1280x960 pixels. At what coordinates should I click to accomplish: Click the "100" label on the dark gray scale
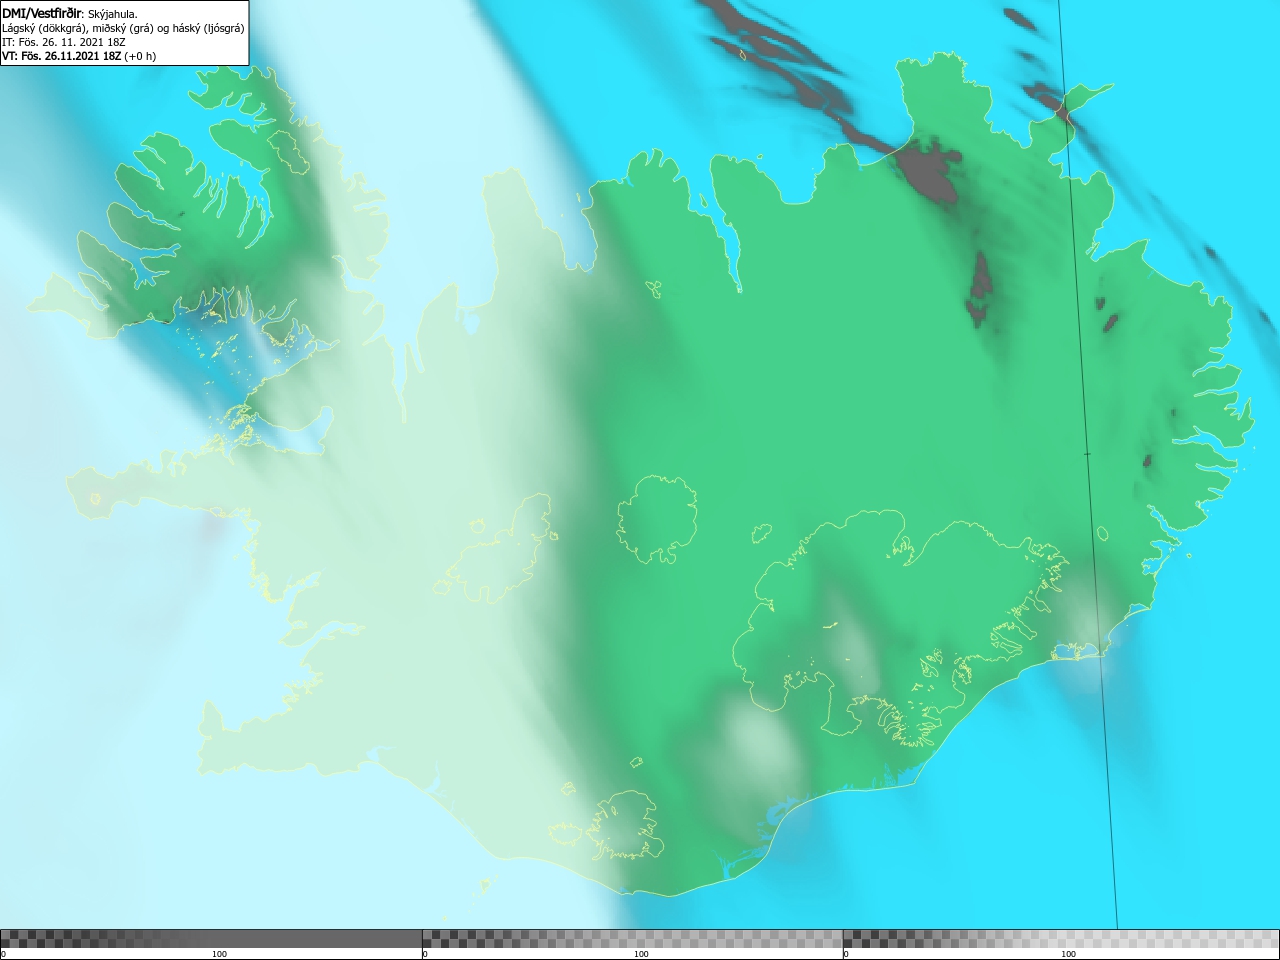click(x=219, y=954)
